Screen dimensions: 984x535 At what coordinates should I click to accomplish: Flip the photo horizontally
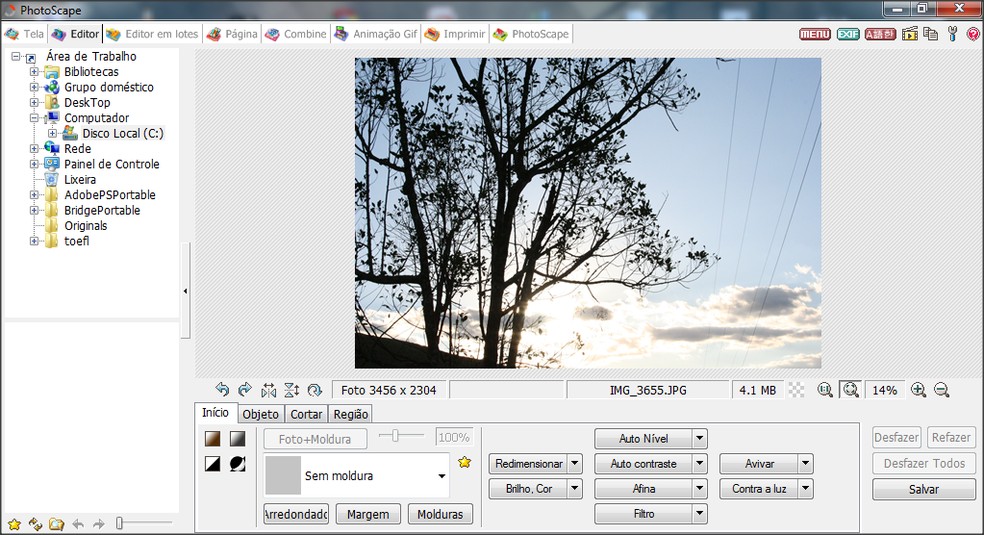(269, 390)
